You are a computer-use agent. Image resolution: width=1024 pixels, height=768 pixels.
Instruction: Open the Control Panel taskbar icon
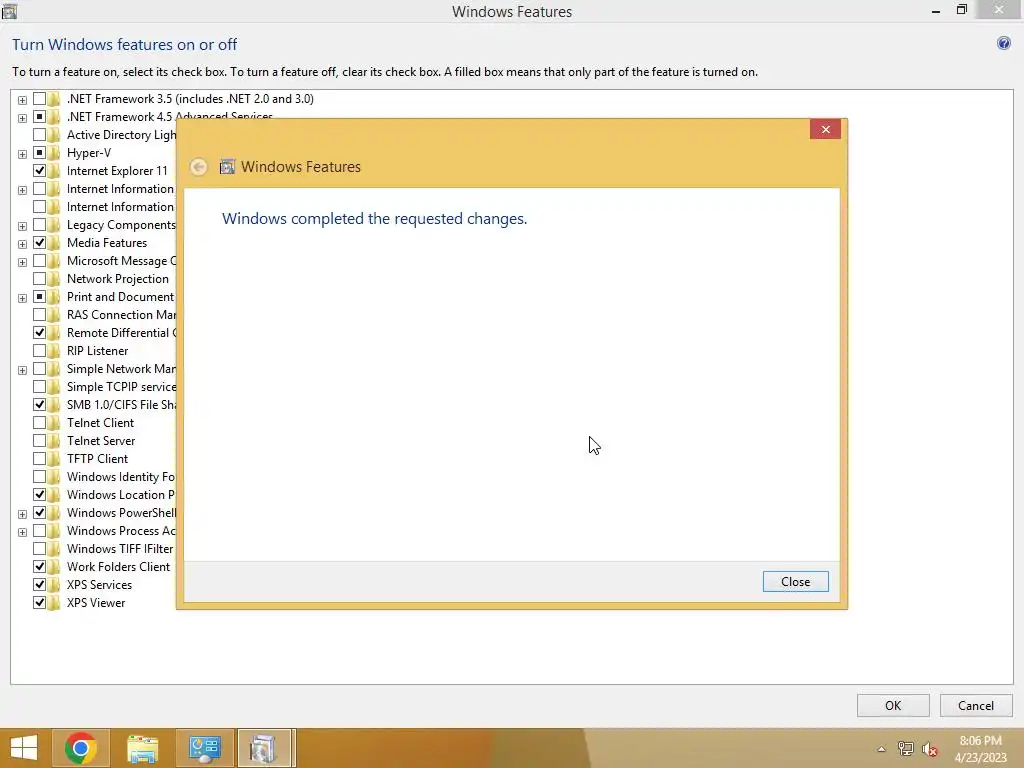pyautogui.click(x=204, y=748)
